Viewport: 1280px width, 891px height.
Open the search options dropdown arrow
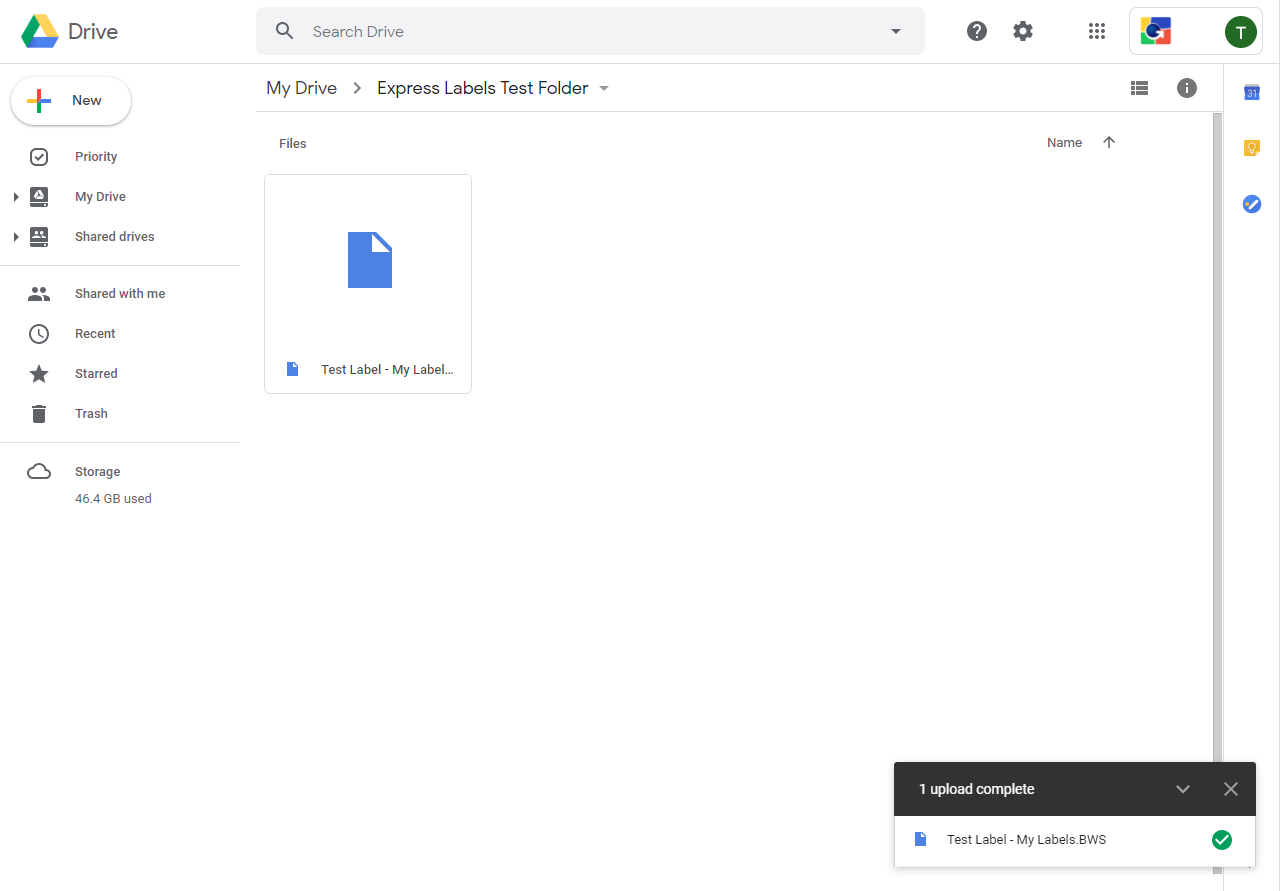pyautogui.click(x=895, y=32)
